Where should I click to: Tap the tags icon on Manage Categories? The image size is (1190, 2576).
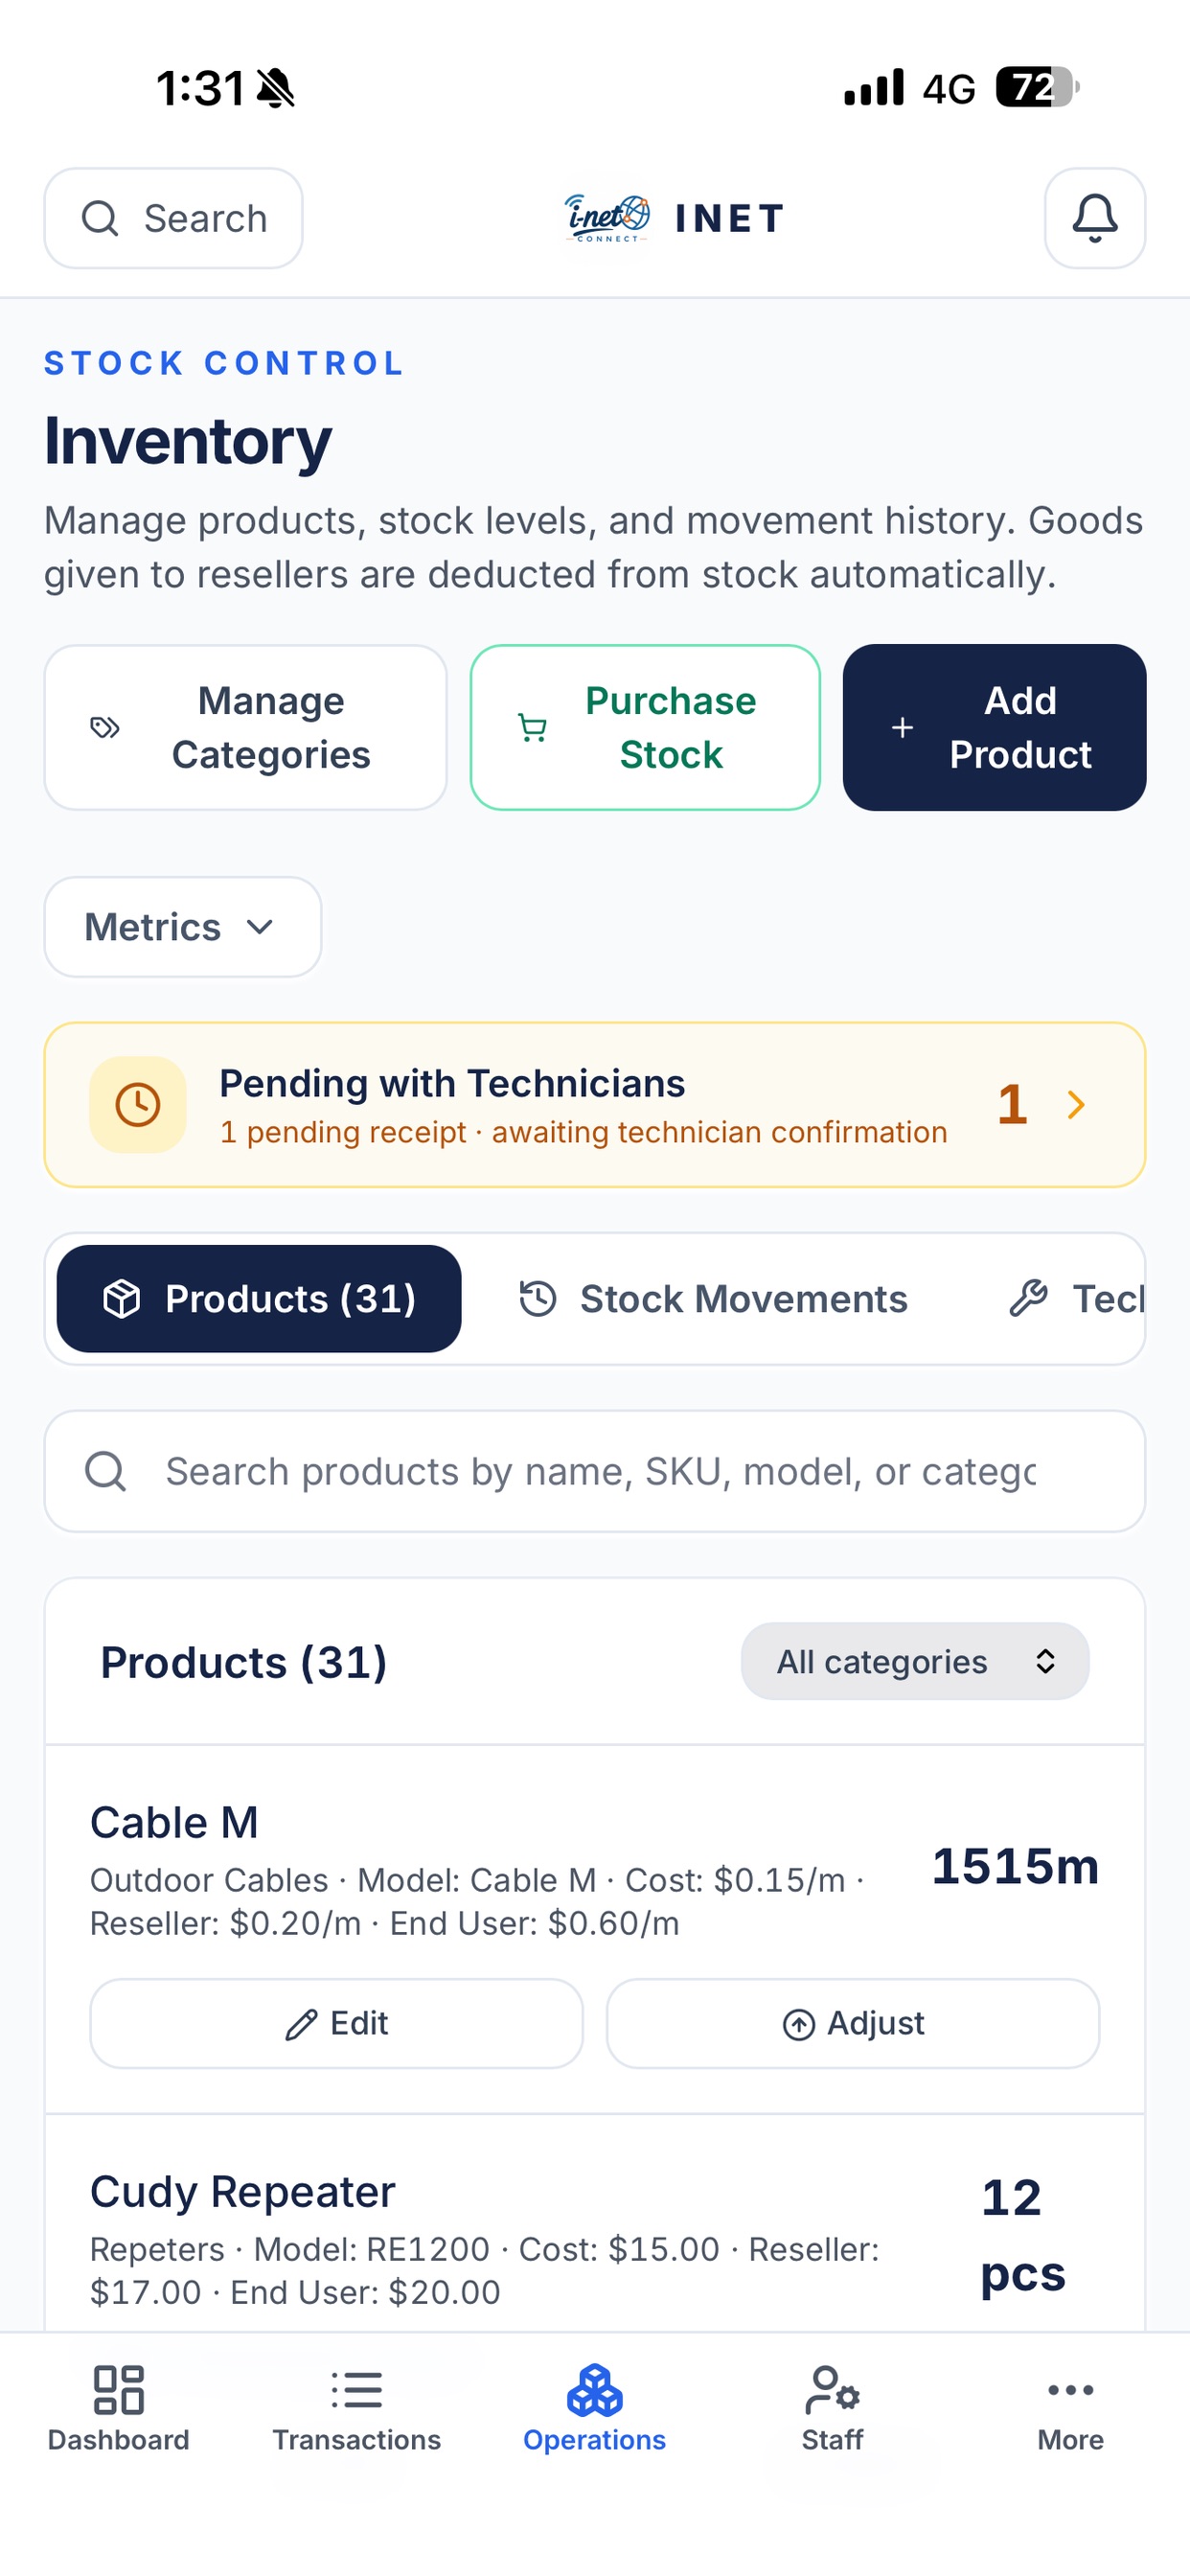pos(105,727)
